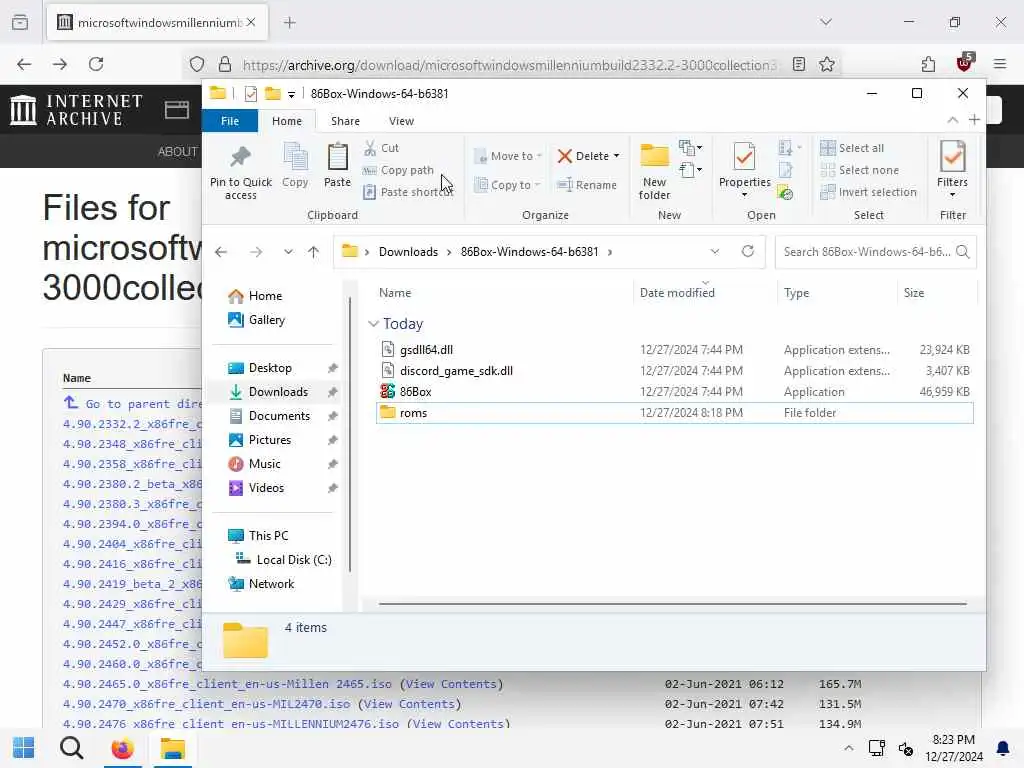Open recent locations dropdown arrow
Viewport: 1024px width, 768px height.
click(x=288, y=252)
